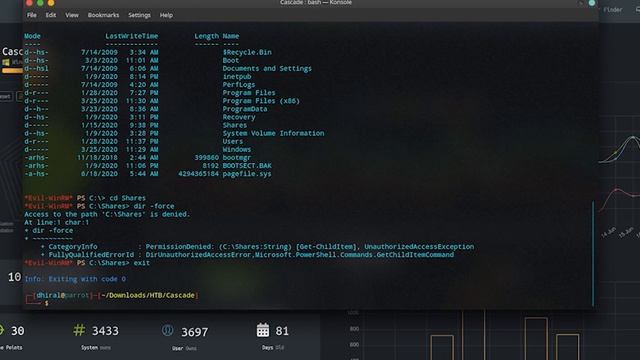Click the Finder label behind Konsole
The height and width of the screenshot is (360, 640).
pos(613,9)
